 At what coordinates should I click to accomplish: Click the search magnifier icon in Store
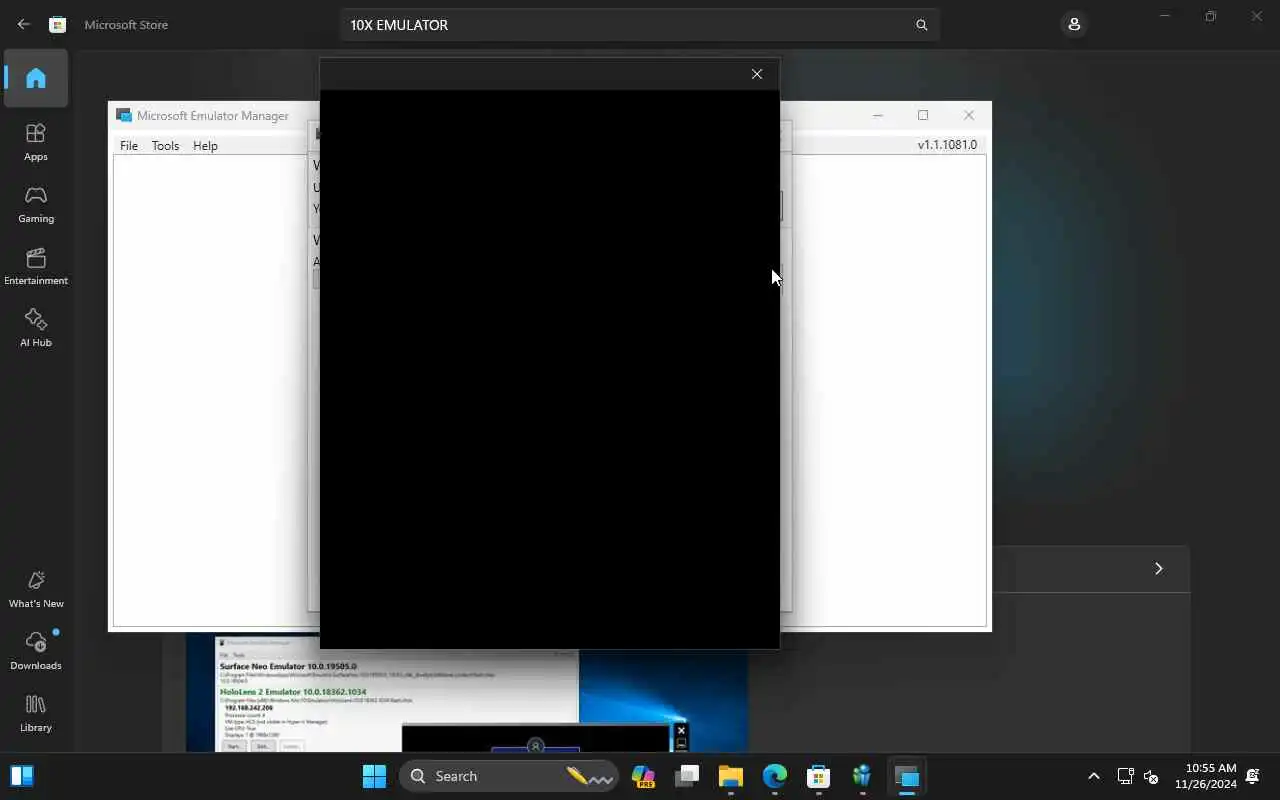click(922, 25)
